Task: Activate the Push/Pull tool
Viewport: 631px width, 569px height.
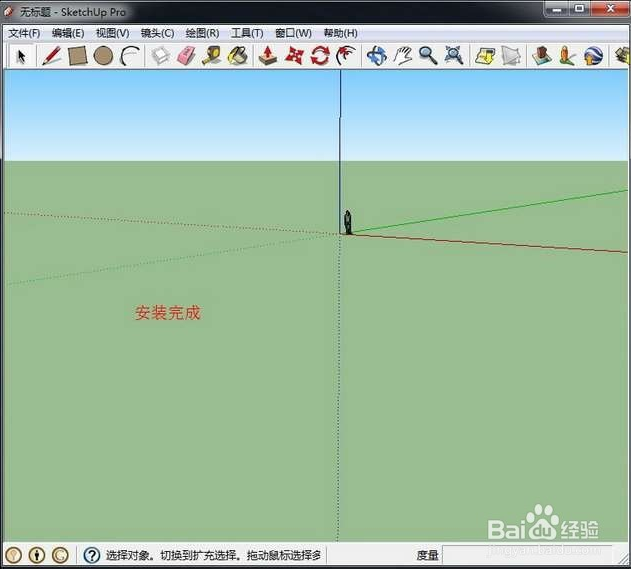Action: click(268, 56)
